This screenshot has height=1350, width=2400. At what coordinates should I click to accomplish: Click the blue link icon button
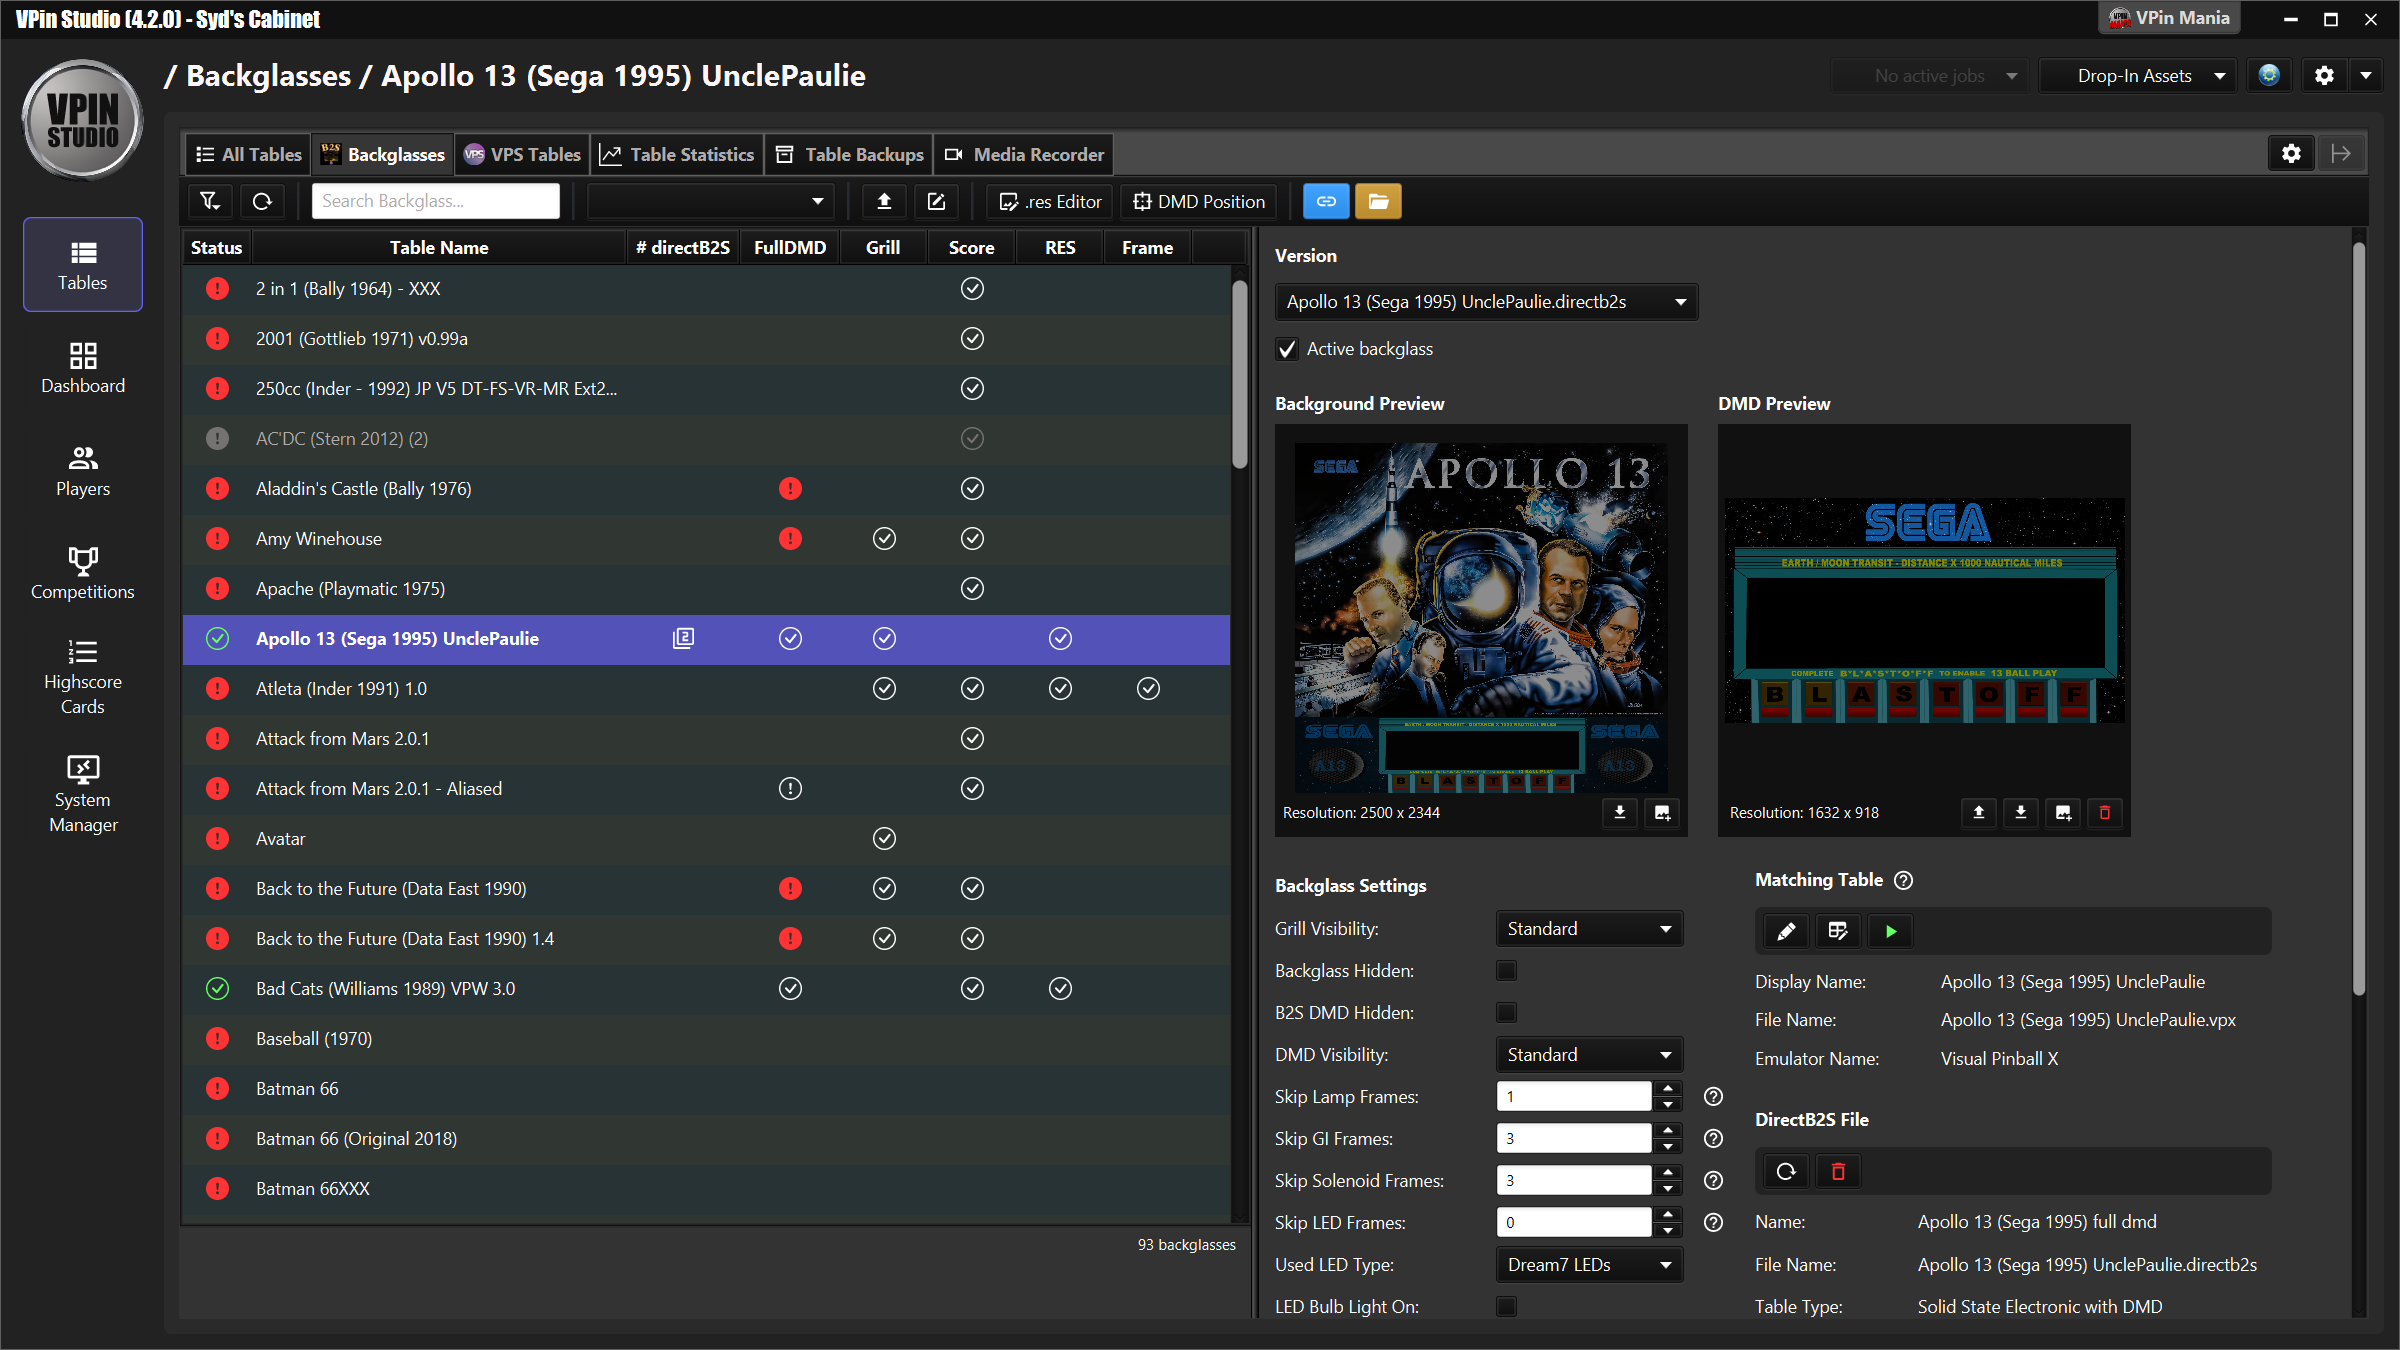click(x=1326, y=201)
